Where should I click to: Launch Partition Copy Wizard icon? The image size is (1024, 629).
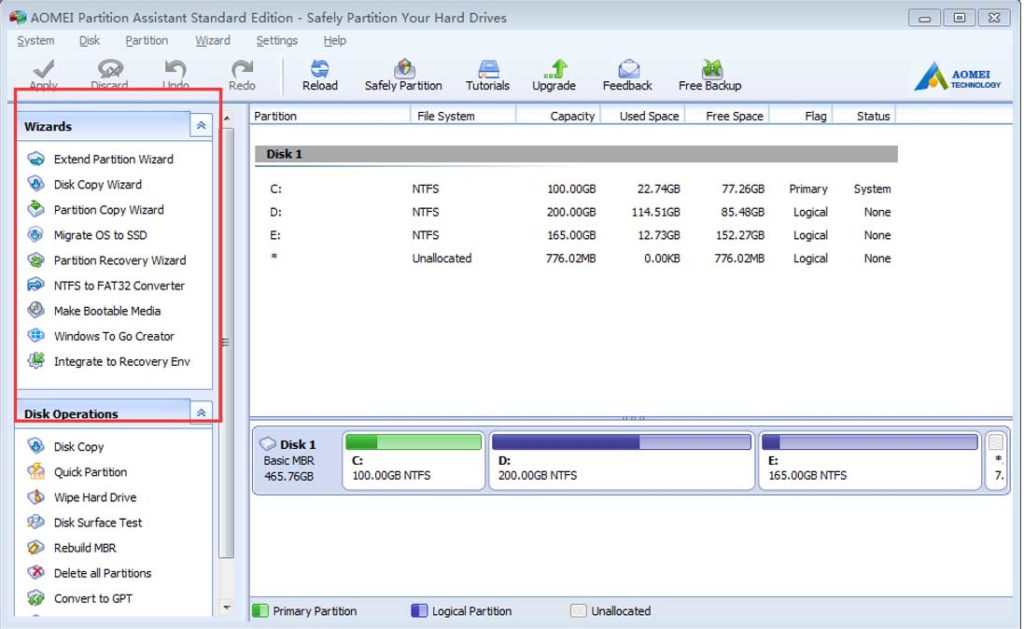tap(36, 210)
